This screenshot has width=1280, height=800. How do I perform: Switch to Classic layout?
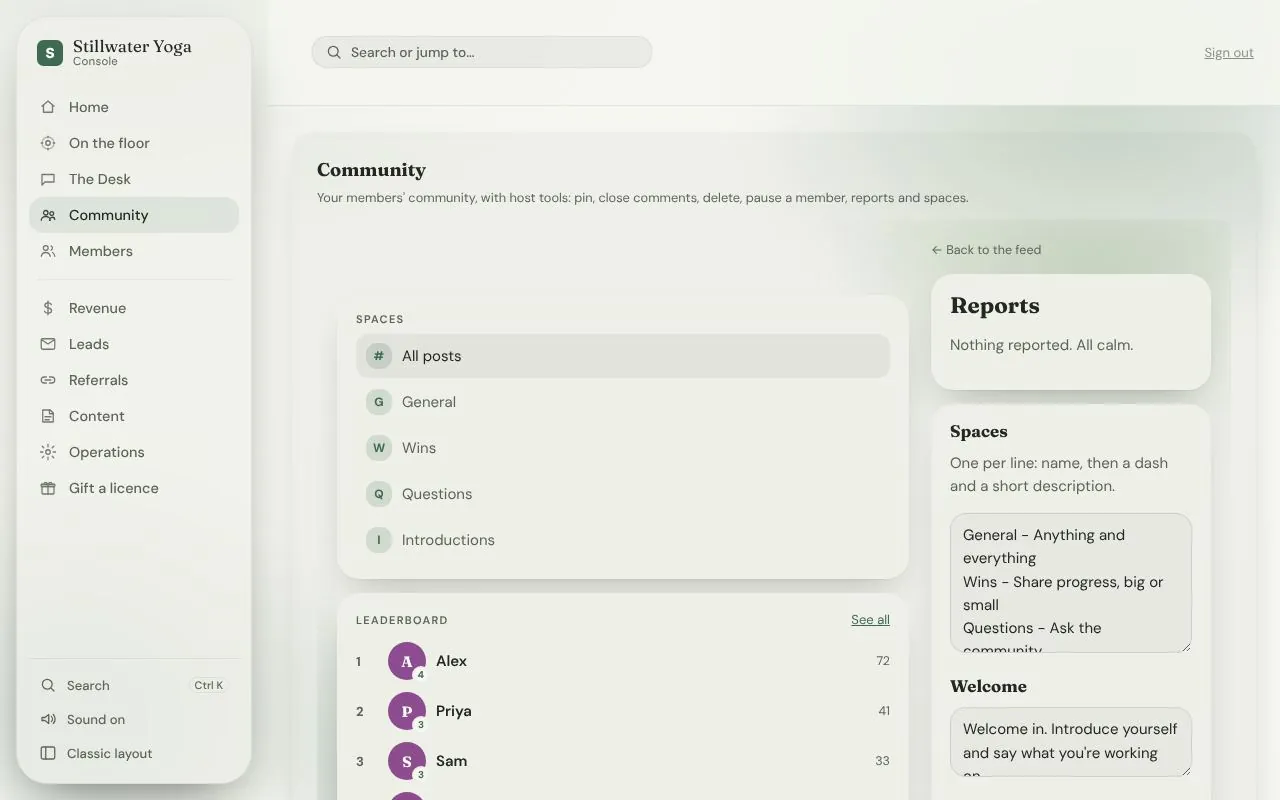(134, 753)
